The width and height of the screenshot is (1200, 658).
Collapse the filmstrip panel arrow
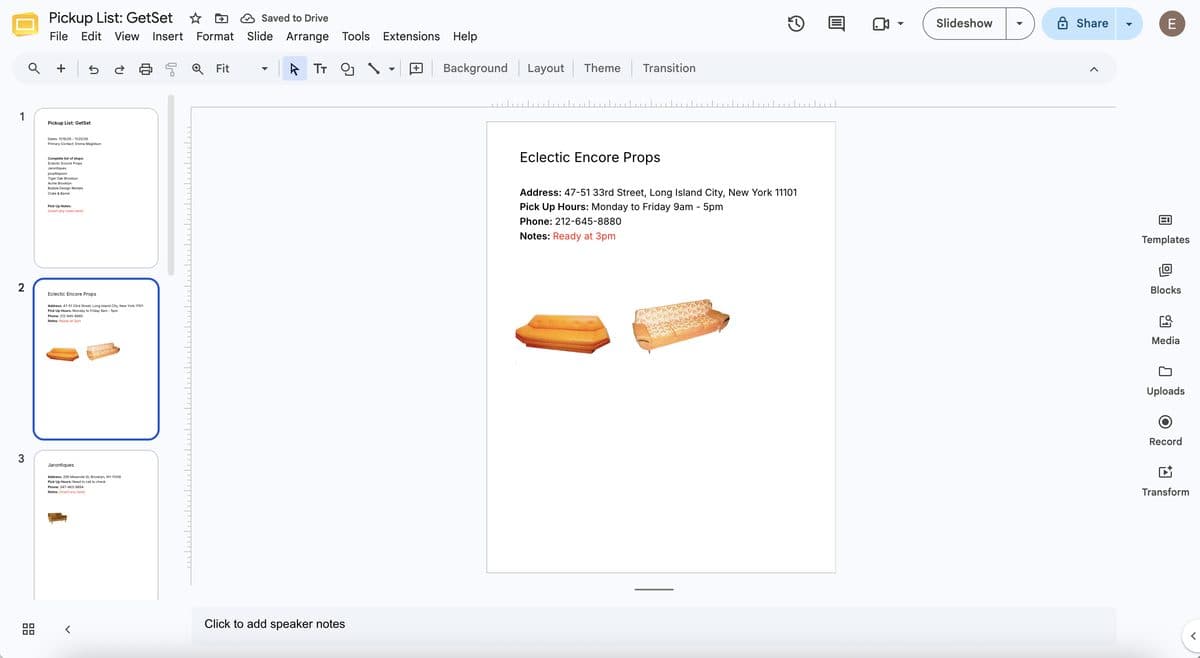(x=68, y=629)
